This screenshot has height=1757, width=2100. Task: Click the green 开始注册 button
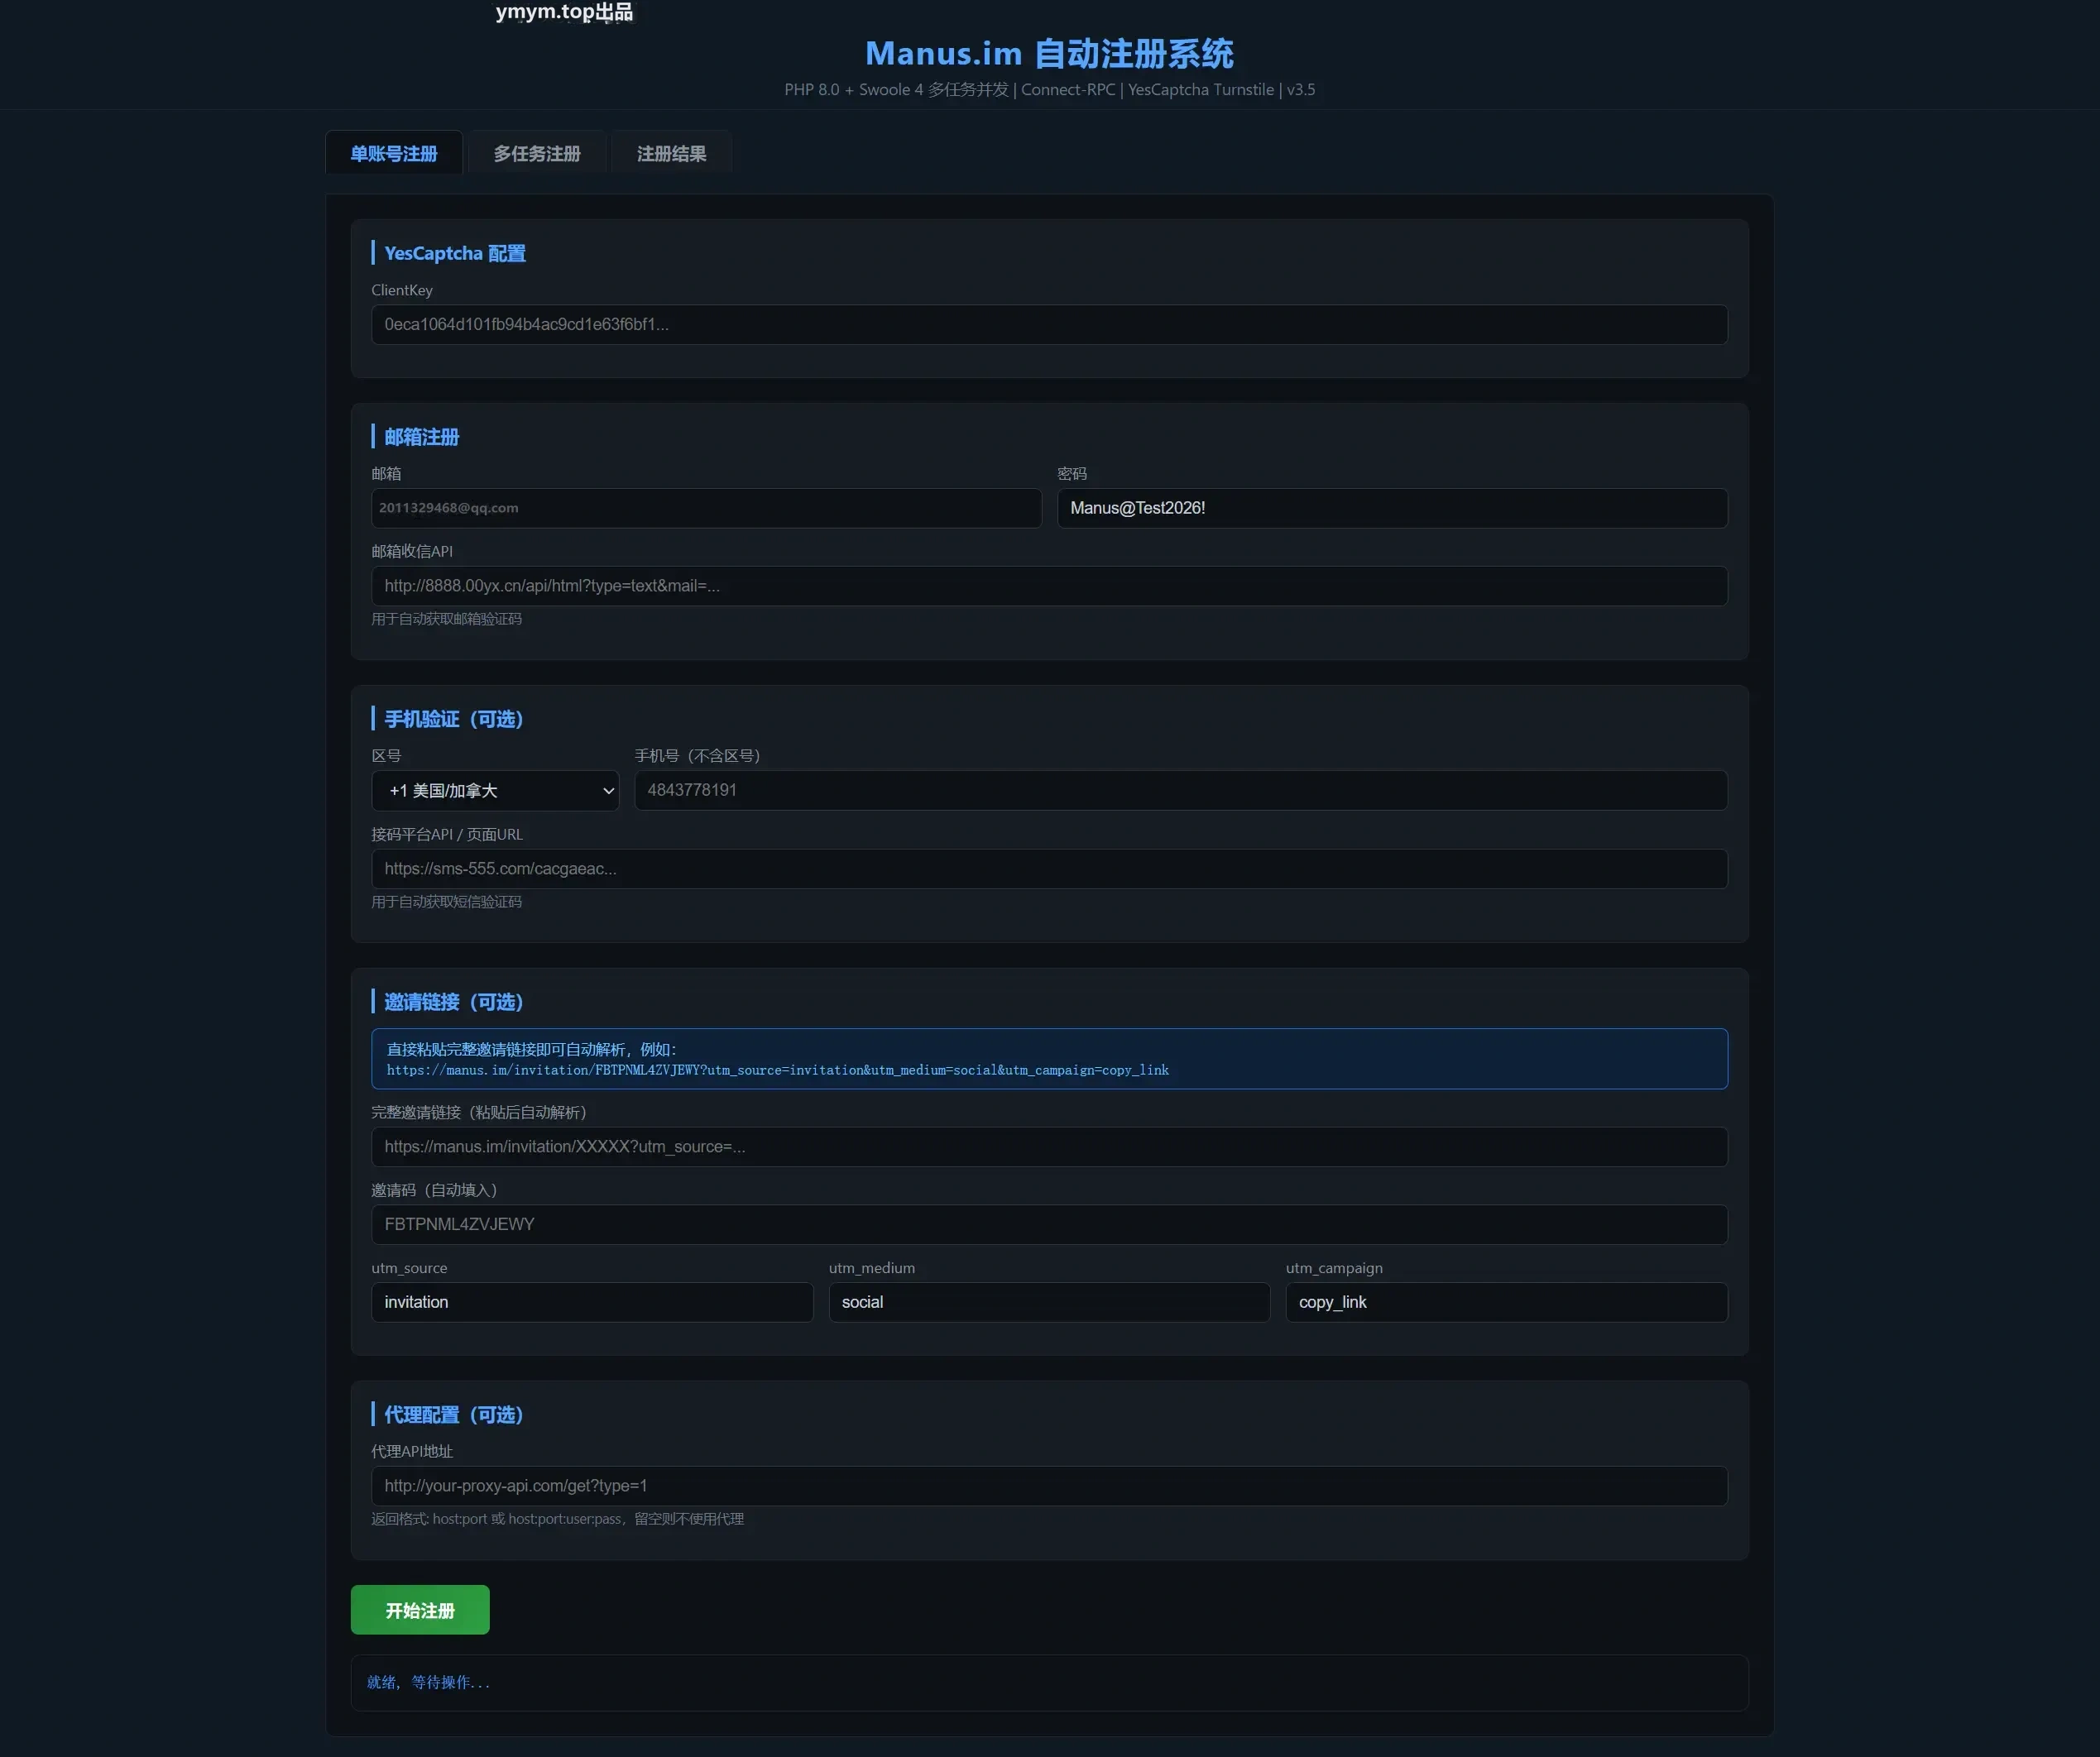(420, 1610)
